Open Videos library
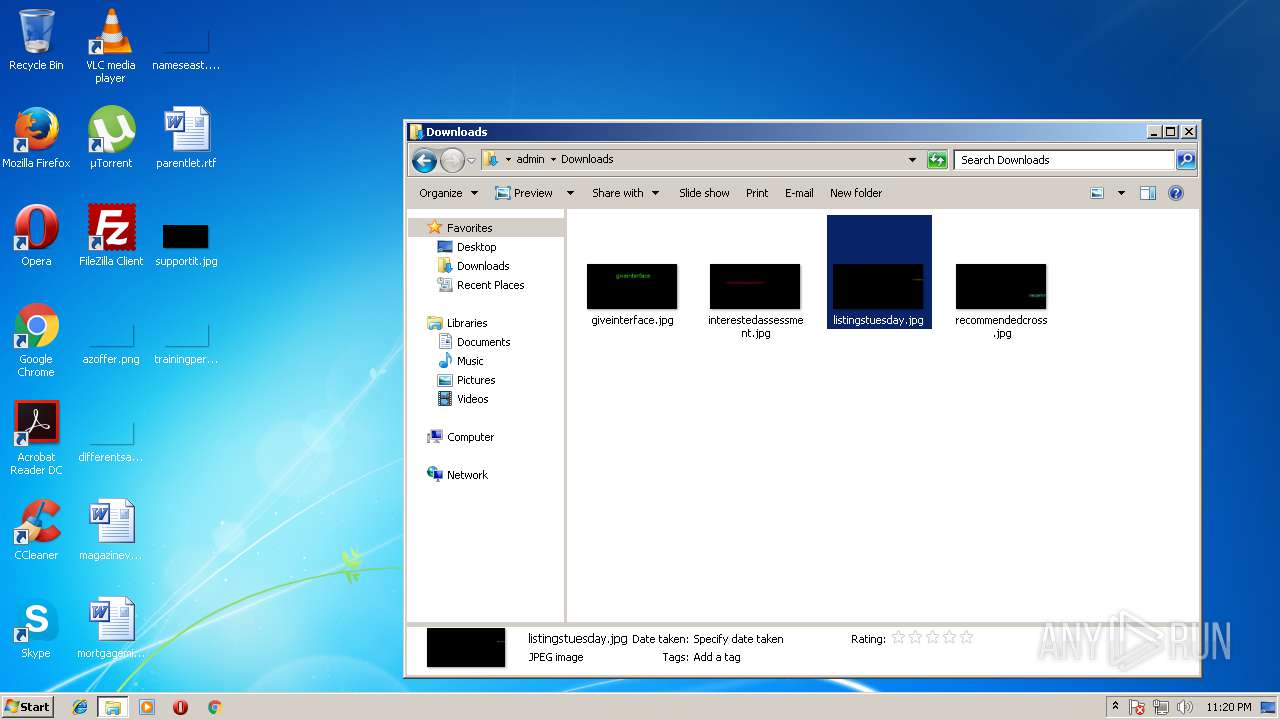Viewport: 1280px width, 720px height. click(x=472, y=399)
